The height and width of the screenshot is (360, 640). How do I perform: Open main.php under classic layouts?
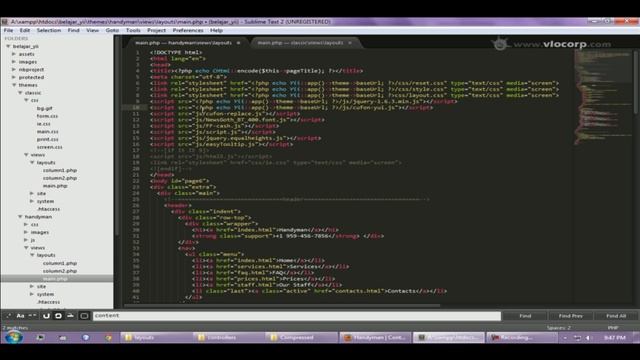(55, 186)
